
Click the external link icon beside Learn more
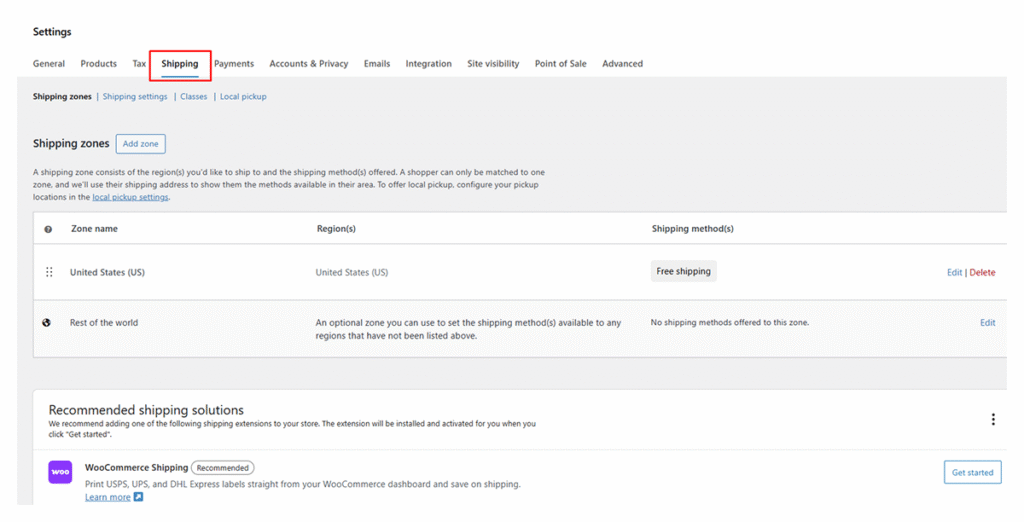point(139,497)
